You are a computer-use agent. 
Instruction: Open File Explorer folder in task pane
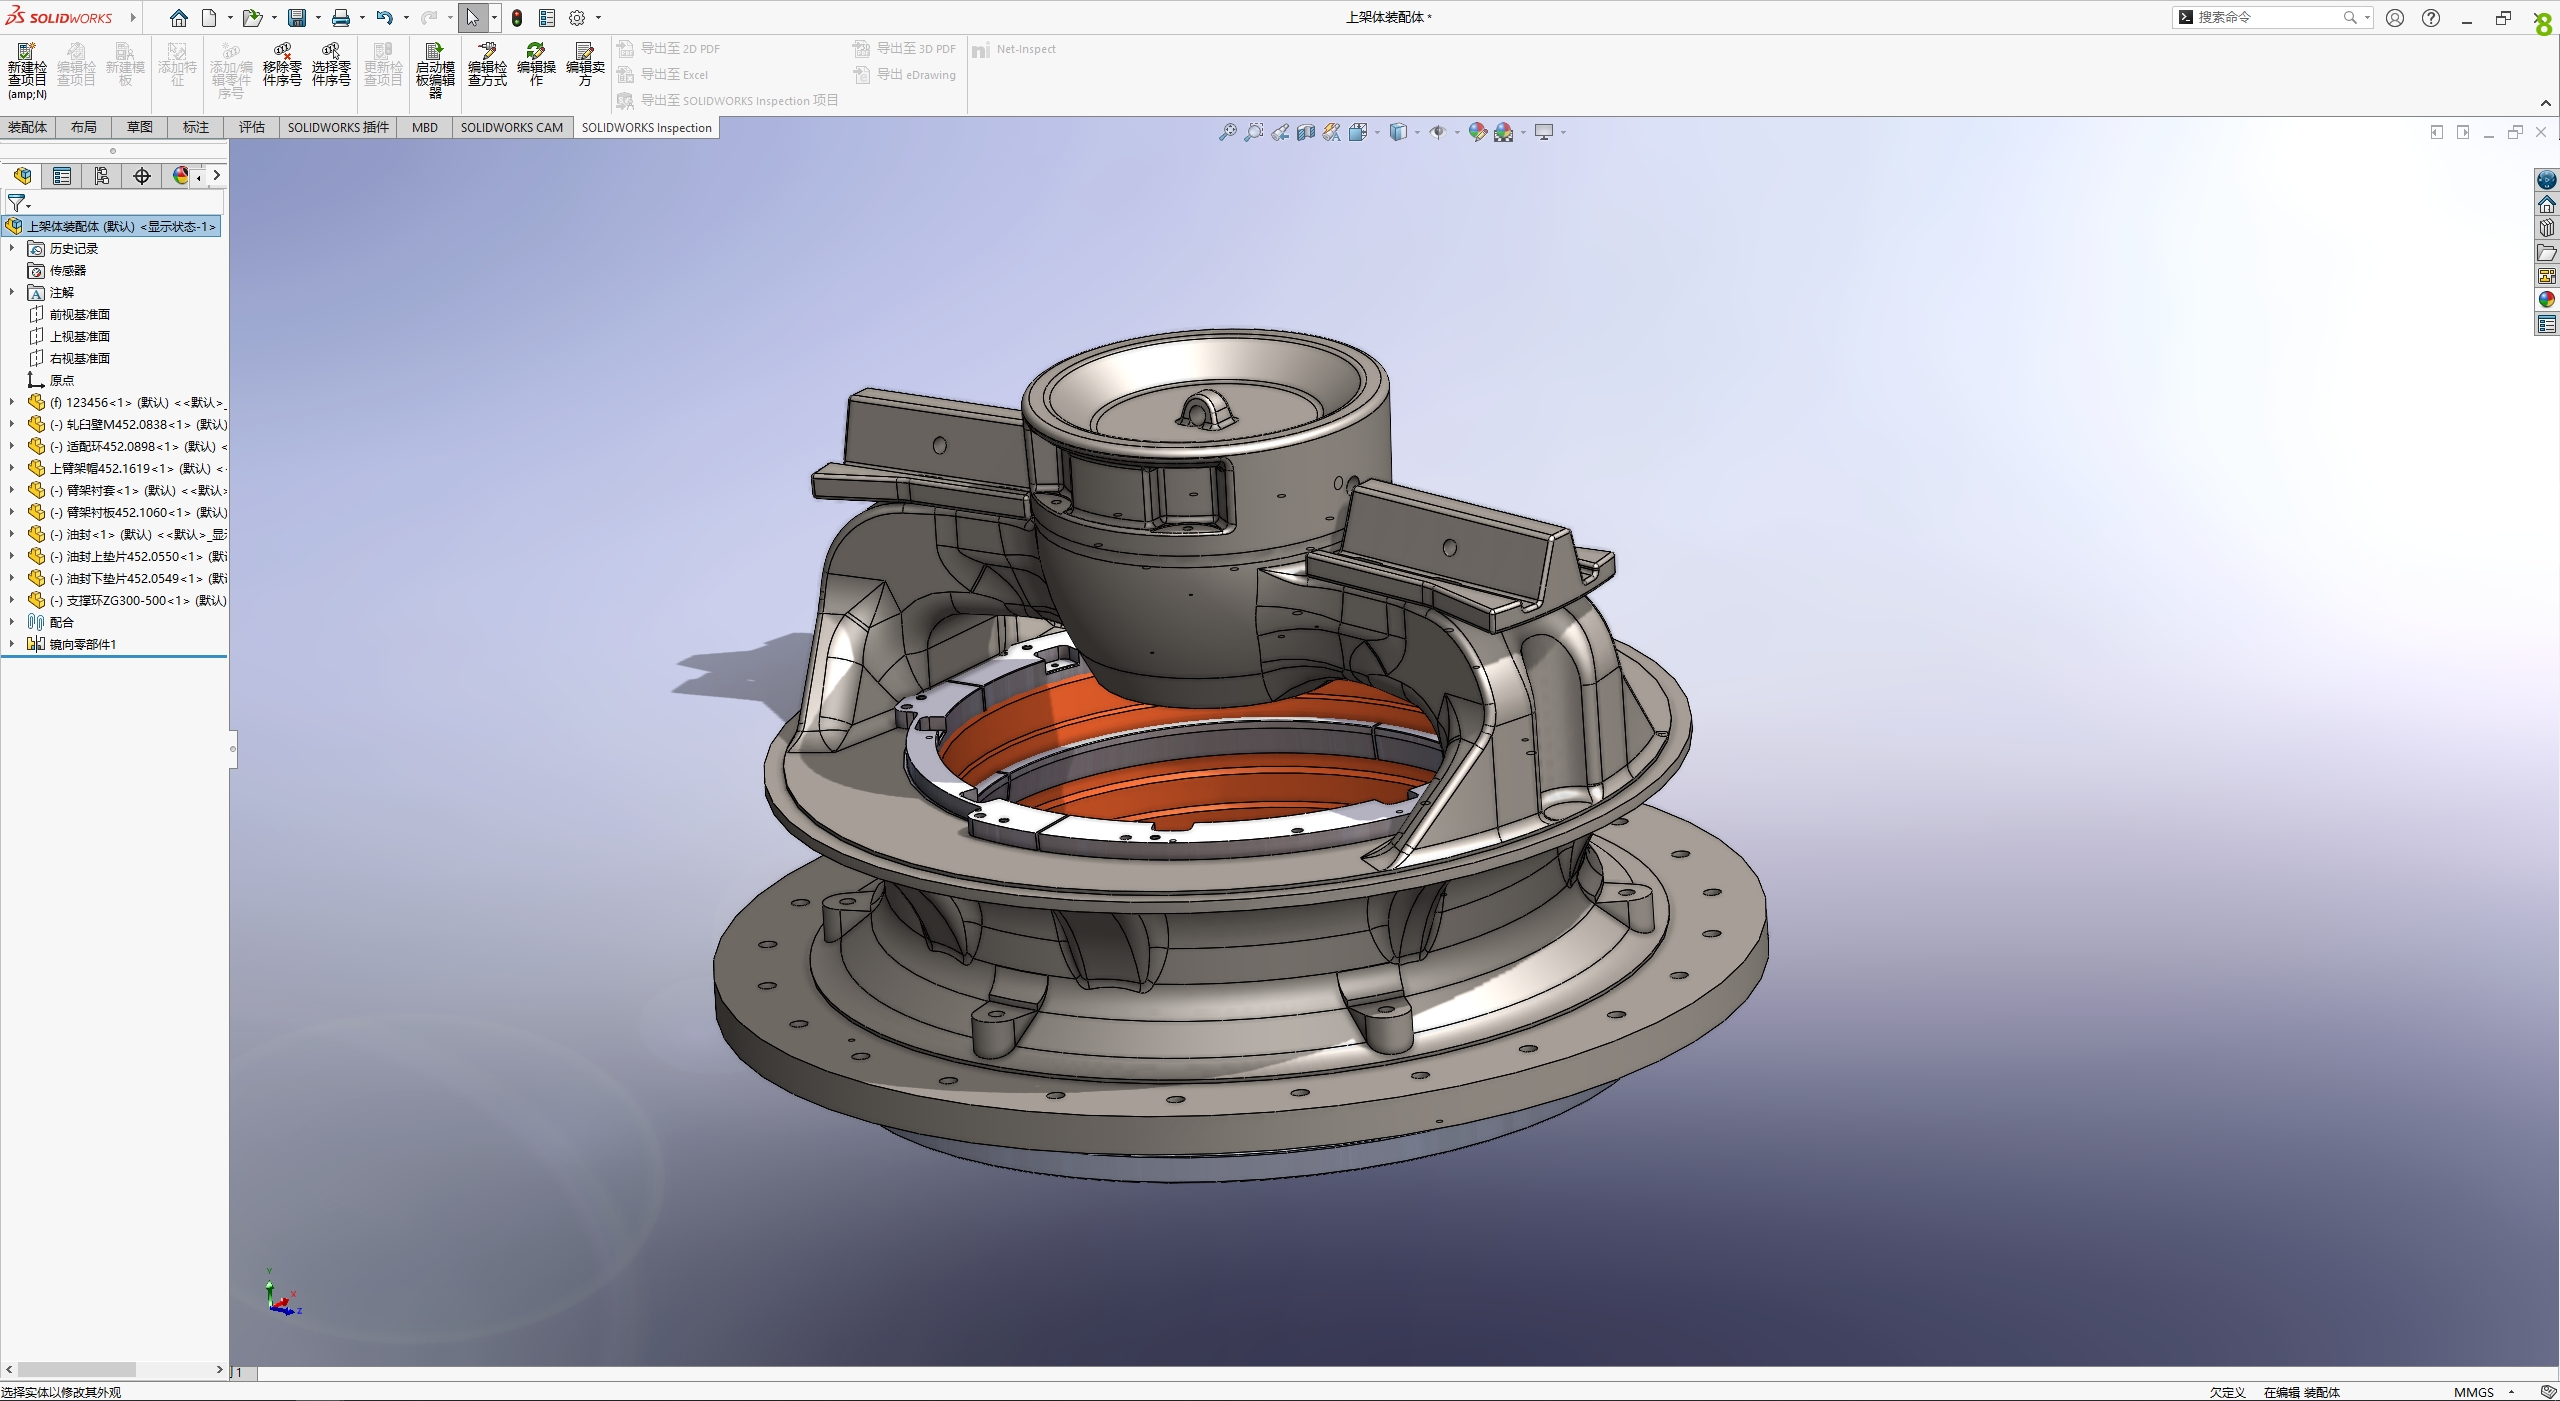coord(2547,252)
